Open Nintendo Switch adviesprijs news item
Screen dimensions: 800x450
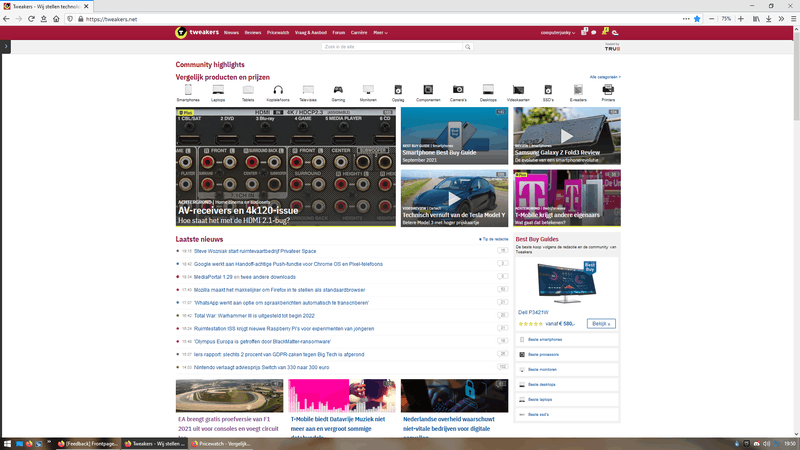261,367
